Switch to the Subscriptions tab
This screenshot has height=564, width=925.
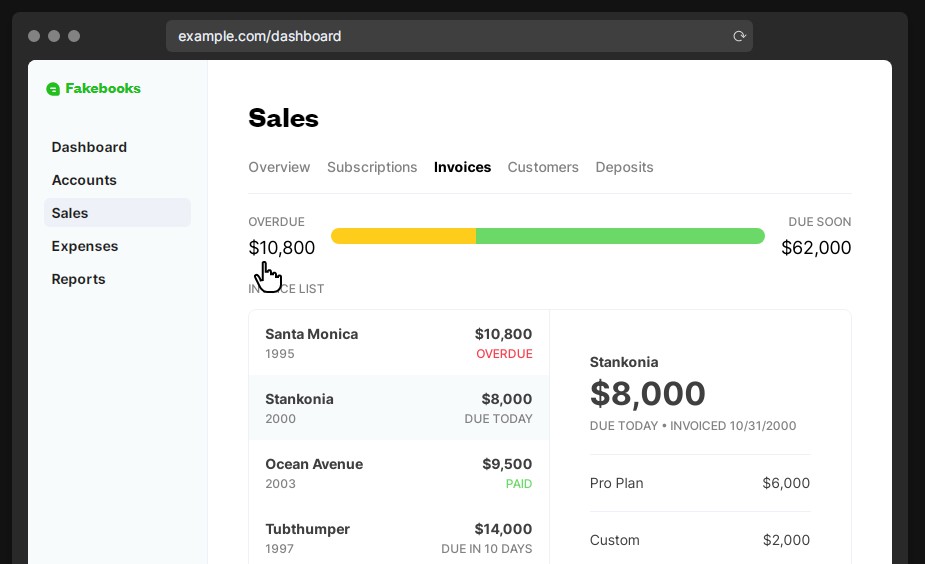372,167
